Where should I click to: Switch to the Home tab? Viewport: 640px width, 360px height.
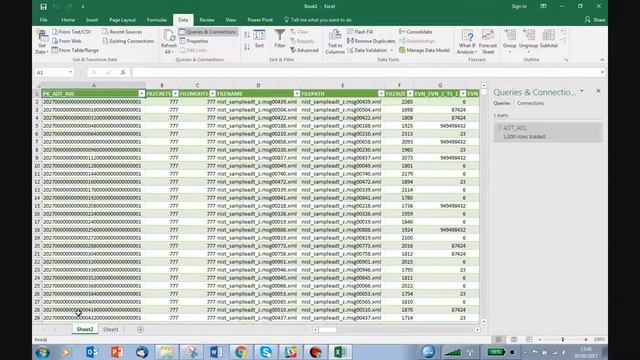click(68, 20)
